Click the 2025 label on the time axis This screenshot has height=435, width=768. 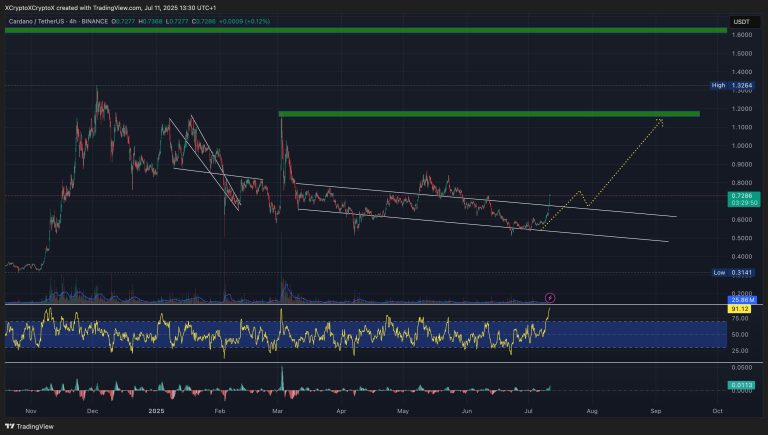point(158,411)
